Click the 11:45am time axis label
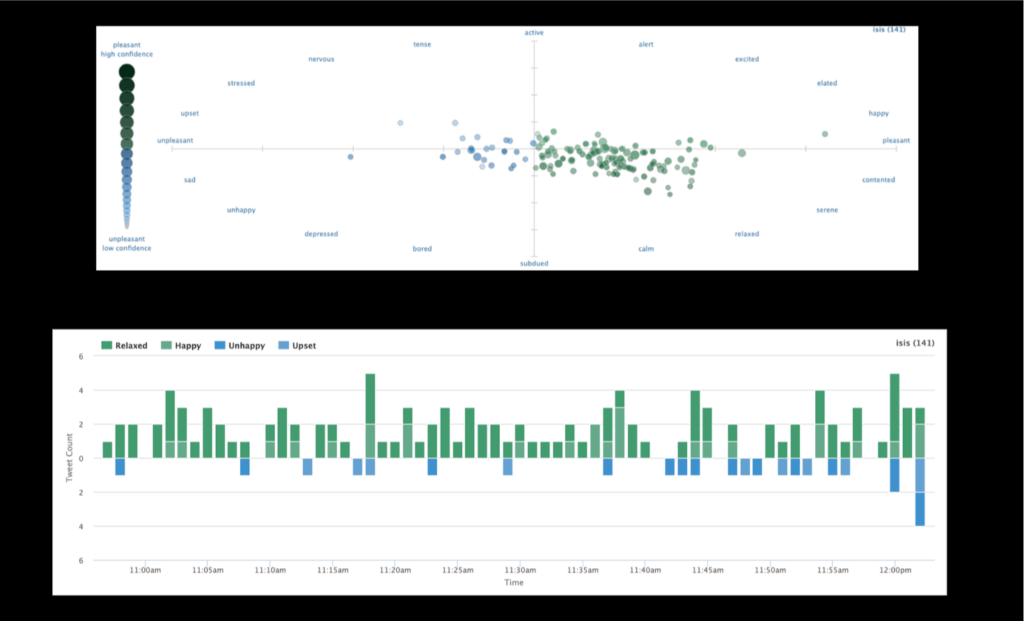Image resolution: width=1024 pixels, height=621 pixels. point(708,570)
